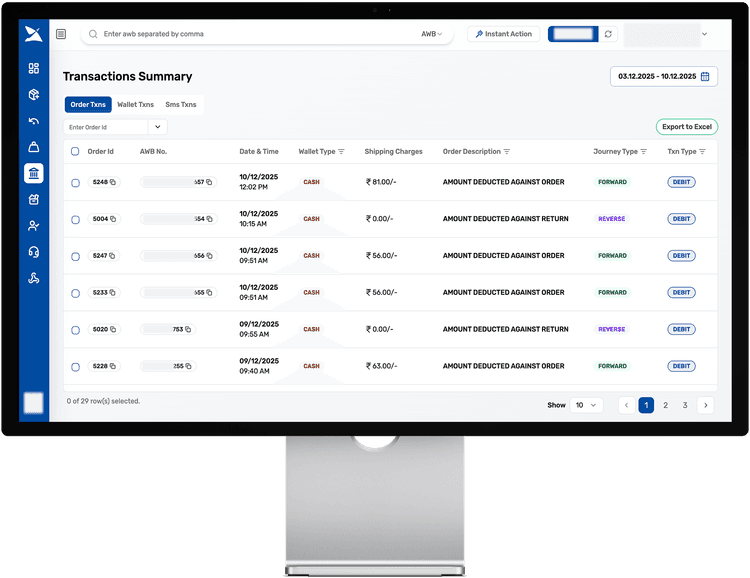Screen dimensions: 750x578
Task: Toggle the sidebar collapse menu icon
Action: pyautogui.click(x=61, y=34)
